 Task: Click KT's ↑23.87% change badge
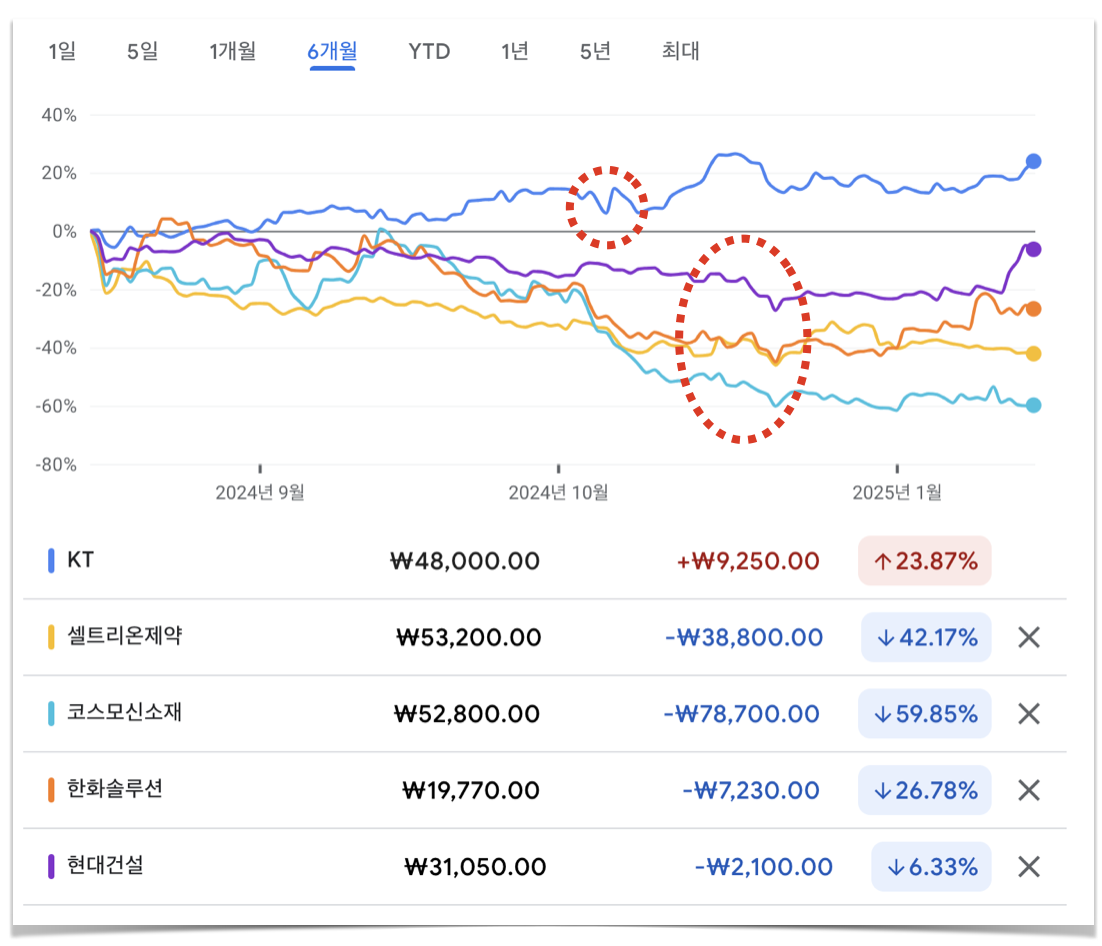[925, 561]
